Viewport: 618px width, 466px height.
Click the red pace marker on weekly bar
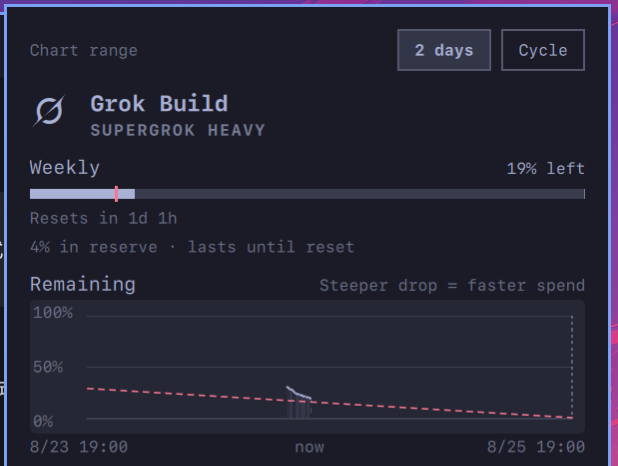(x=116, y=194)
